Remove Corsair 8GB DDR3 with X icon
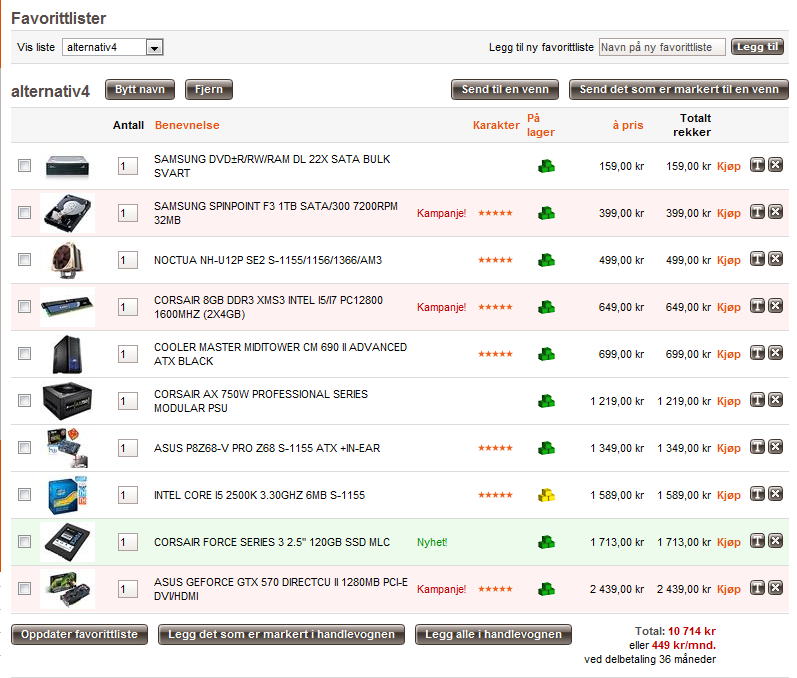Viewport: 797px width, 678px height. click(x=775, y=306)
